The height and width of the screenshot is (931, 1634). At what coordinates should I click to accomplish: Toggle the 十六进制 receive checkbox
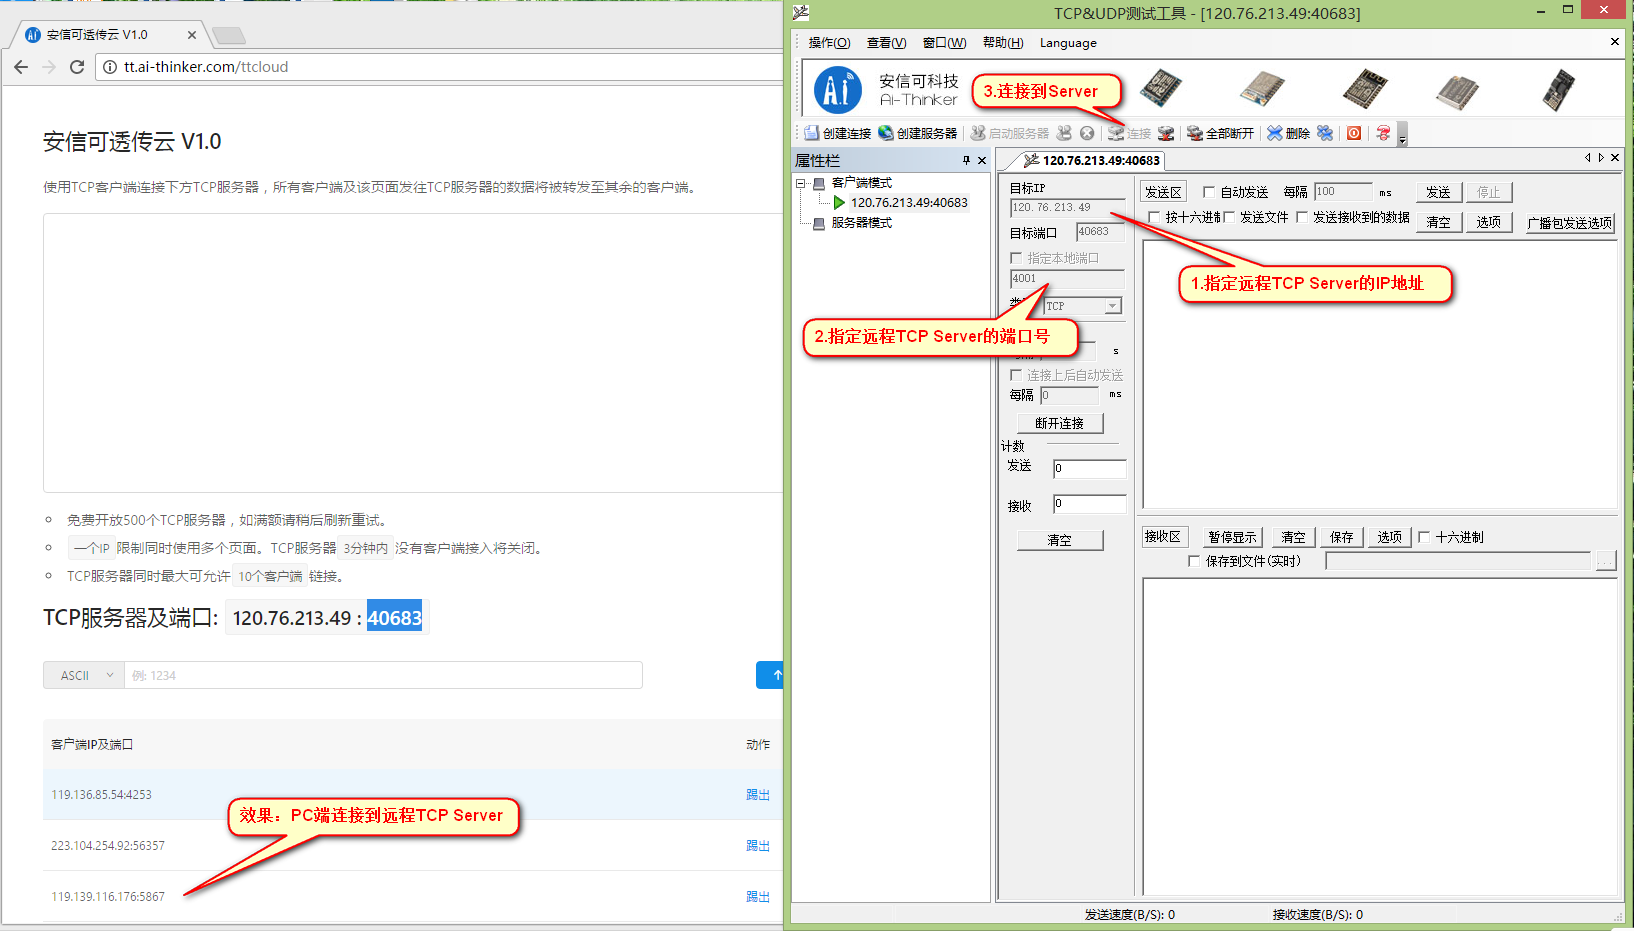(1424, 537)
